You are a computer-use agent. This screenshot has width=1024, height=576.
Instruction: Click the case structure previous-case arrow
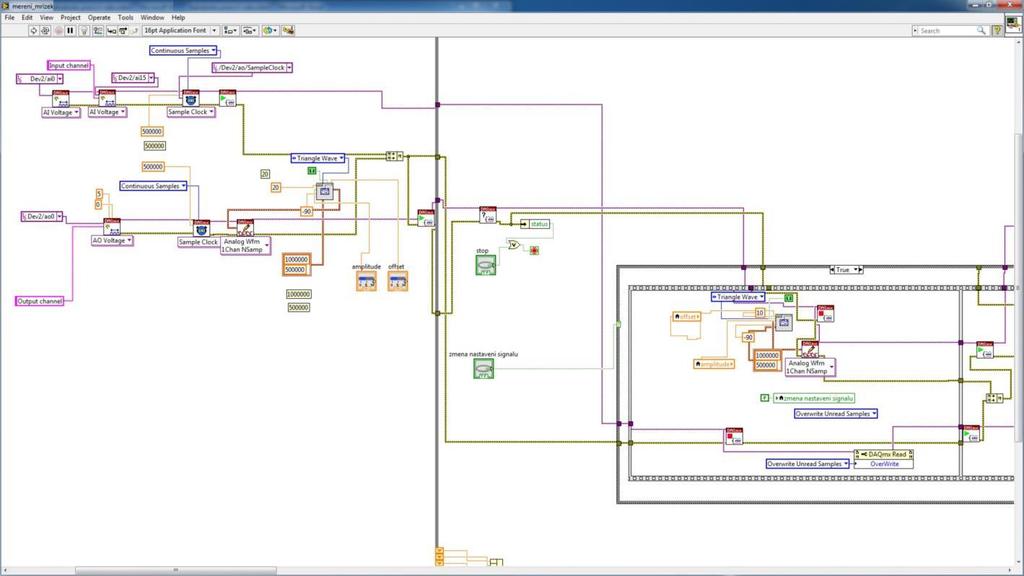832,269
